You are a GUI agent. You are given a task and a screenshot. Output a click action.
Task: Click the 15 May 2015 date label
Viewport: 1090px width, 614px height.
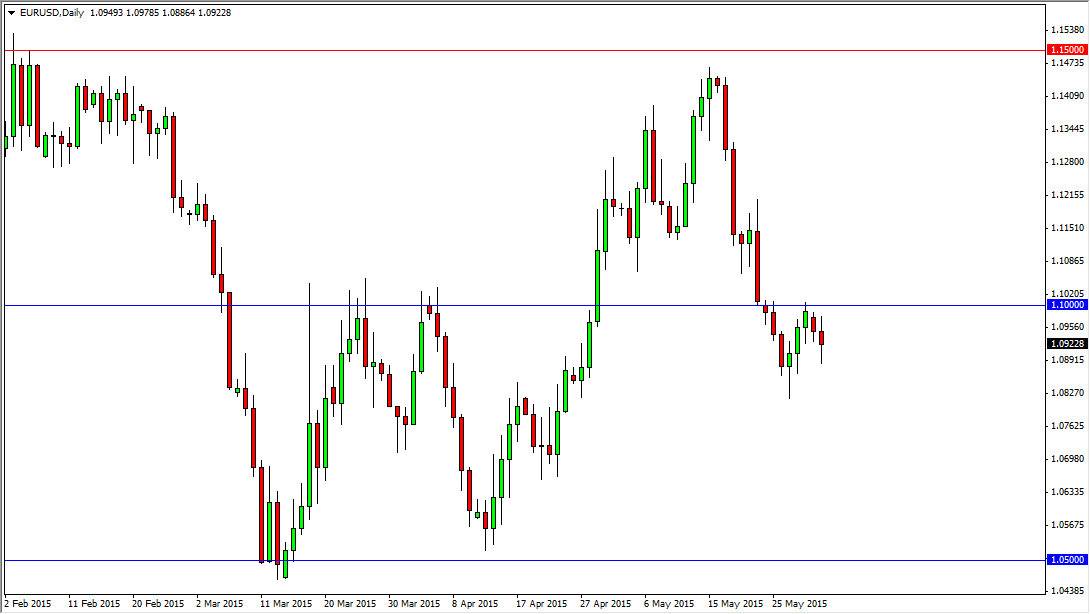tap(735, 604)
